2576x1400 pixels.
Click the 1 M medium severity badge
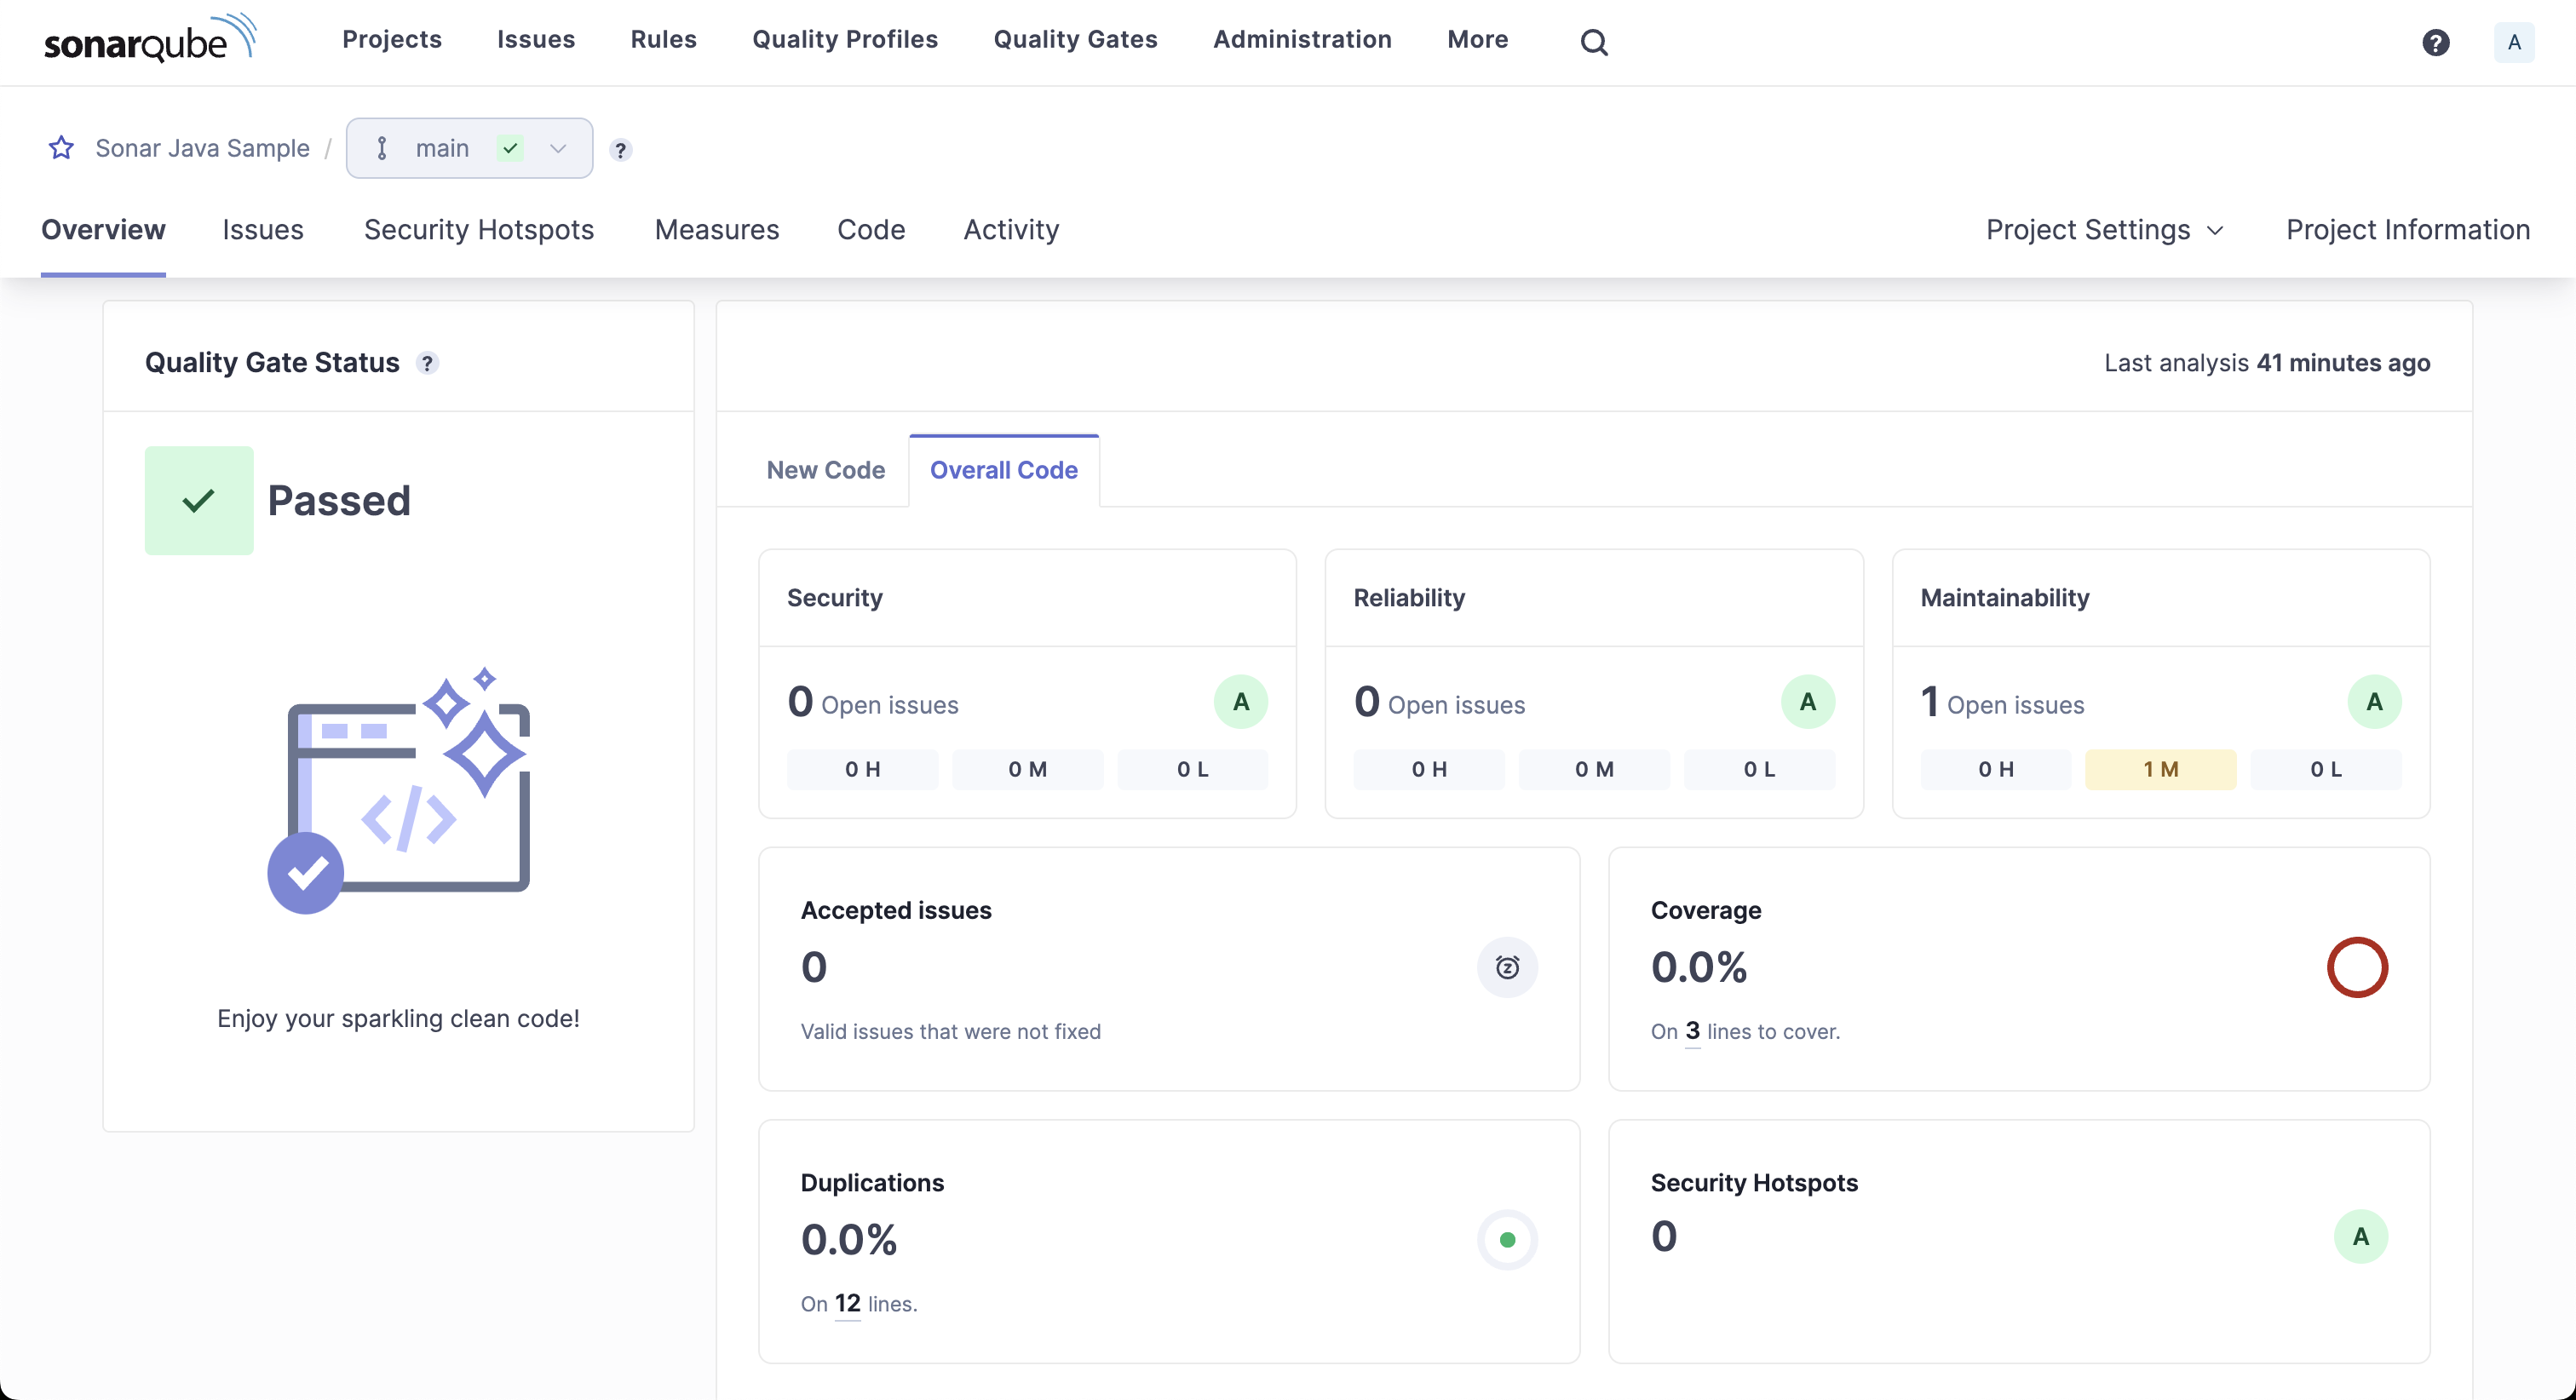coord(2160,769)
